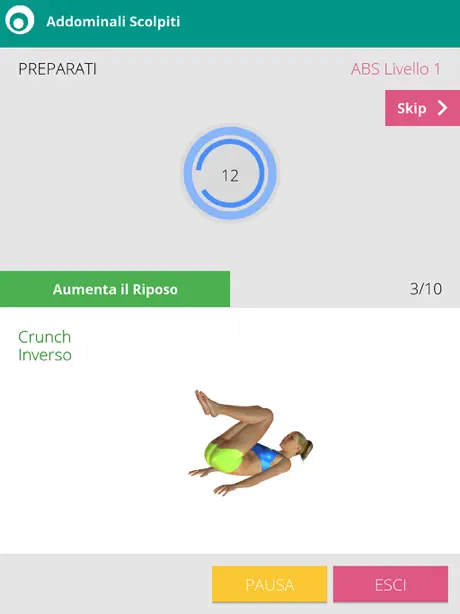
Task: Tap the Skip chevron arrow icon
Action: (x=442, y=108)
